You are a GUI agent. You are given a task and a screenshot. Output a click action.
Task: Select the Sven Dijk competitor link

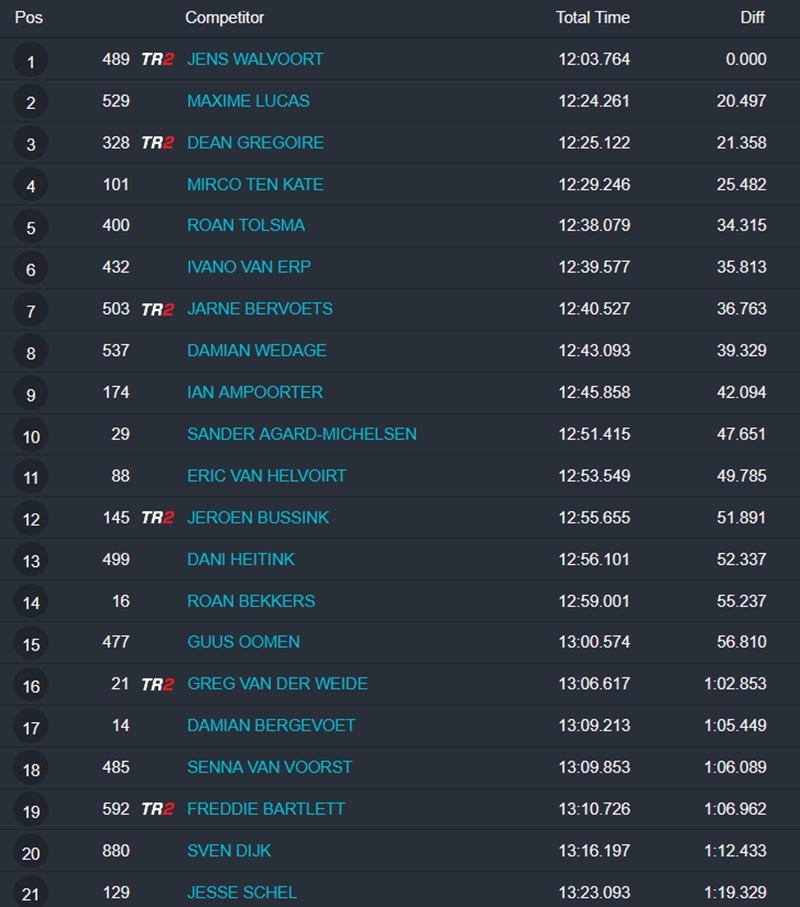[229, 851]
